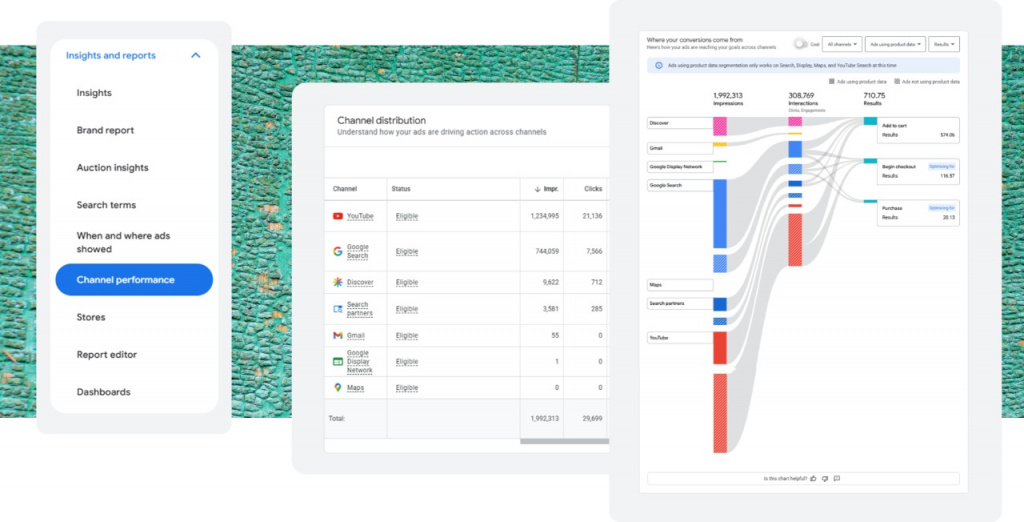Click the Ads using product data legend swatch
The image size is (1024, 522).
coord(831,82)
